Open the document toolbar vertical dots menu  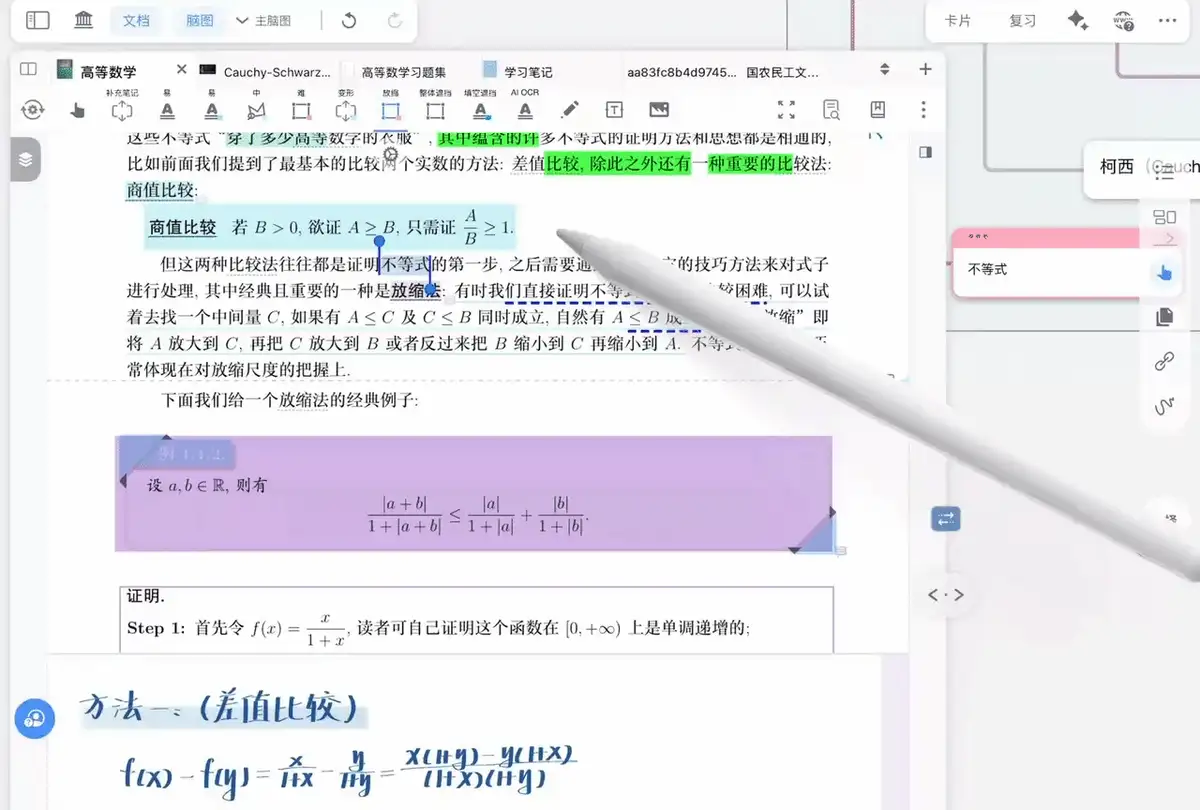(x=924, y=110)
